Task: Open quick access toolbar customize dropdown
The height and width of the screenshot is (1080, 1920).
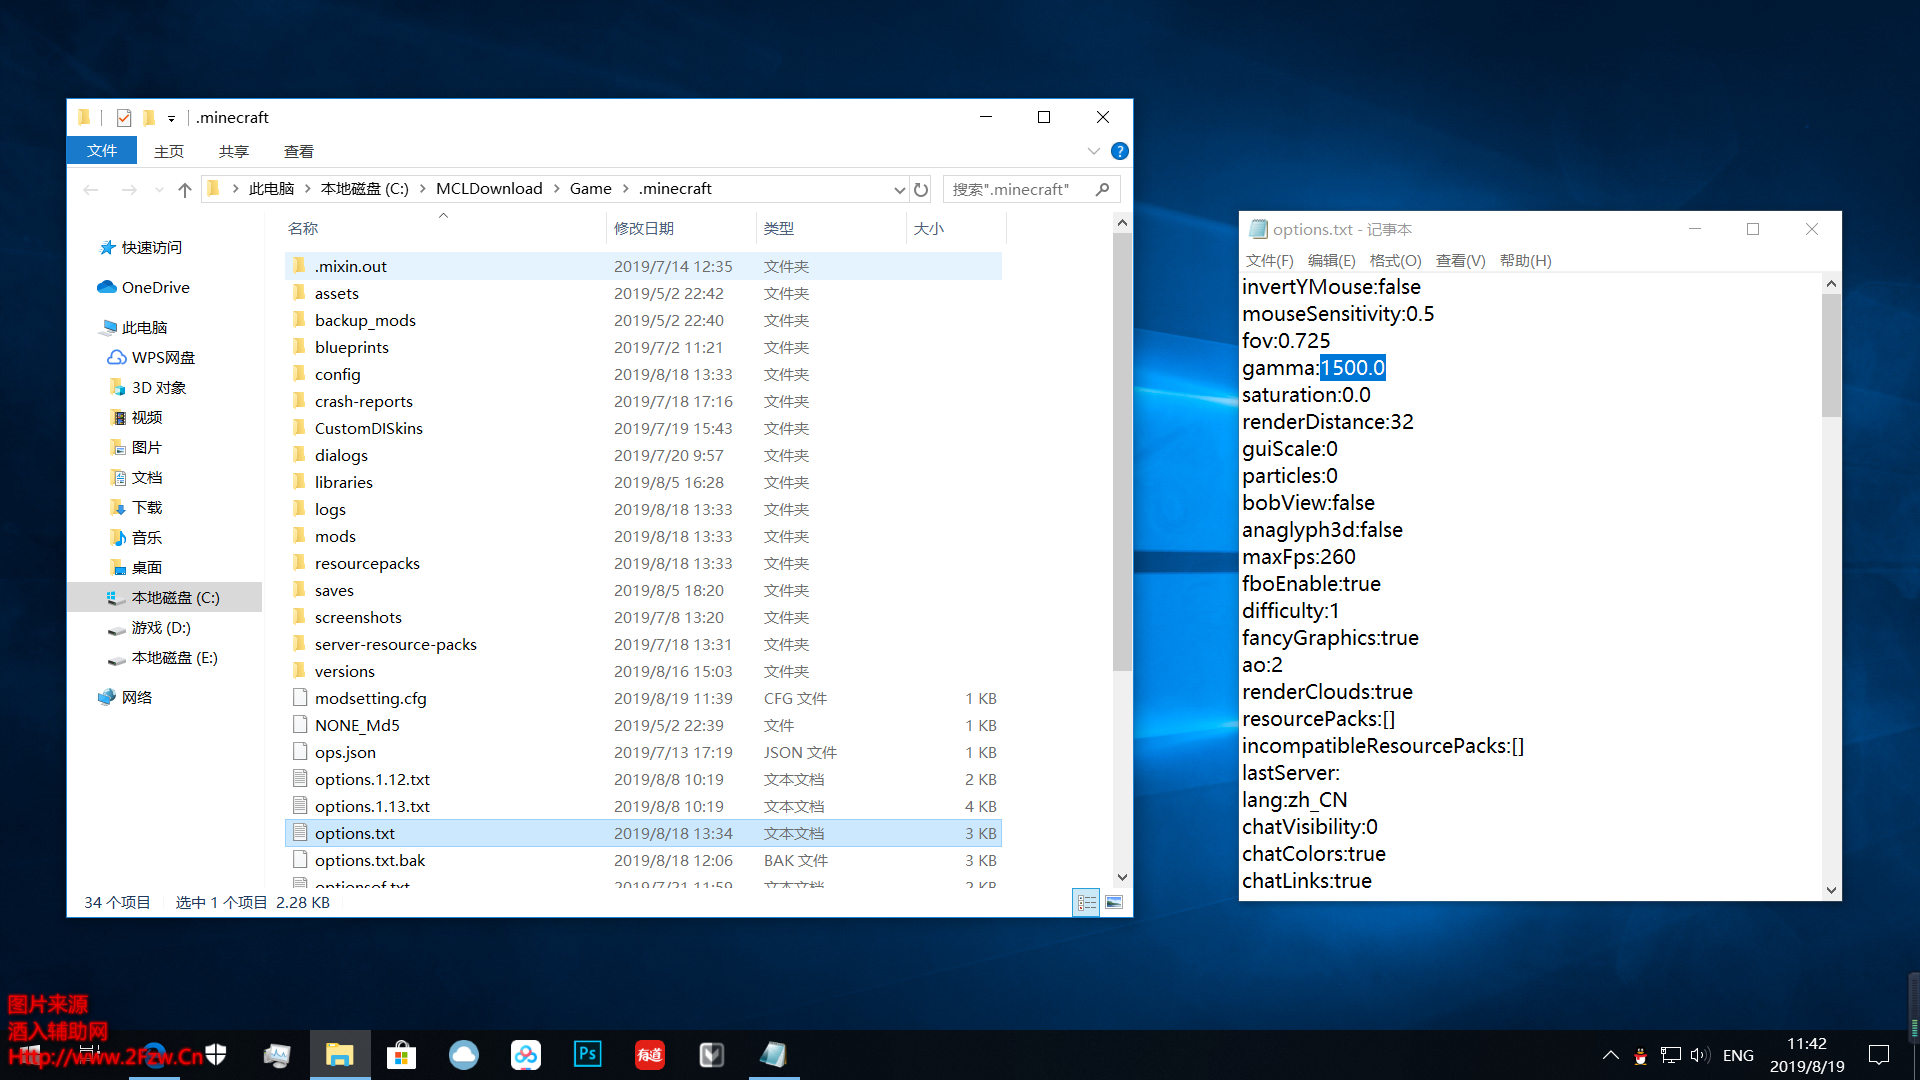Action: (172, 118)
